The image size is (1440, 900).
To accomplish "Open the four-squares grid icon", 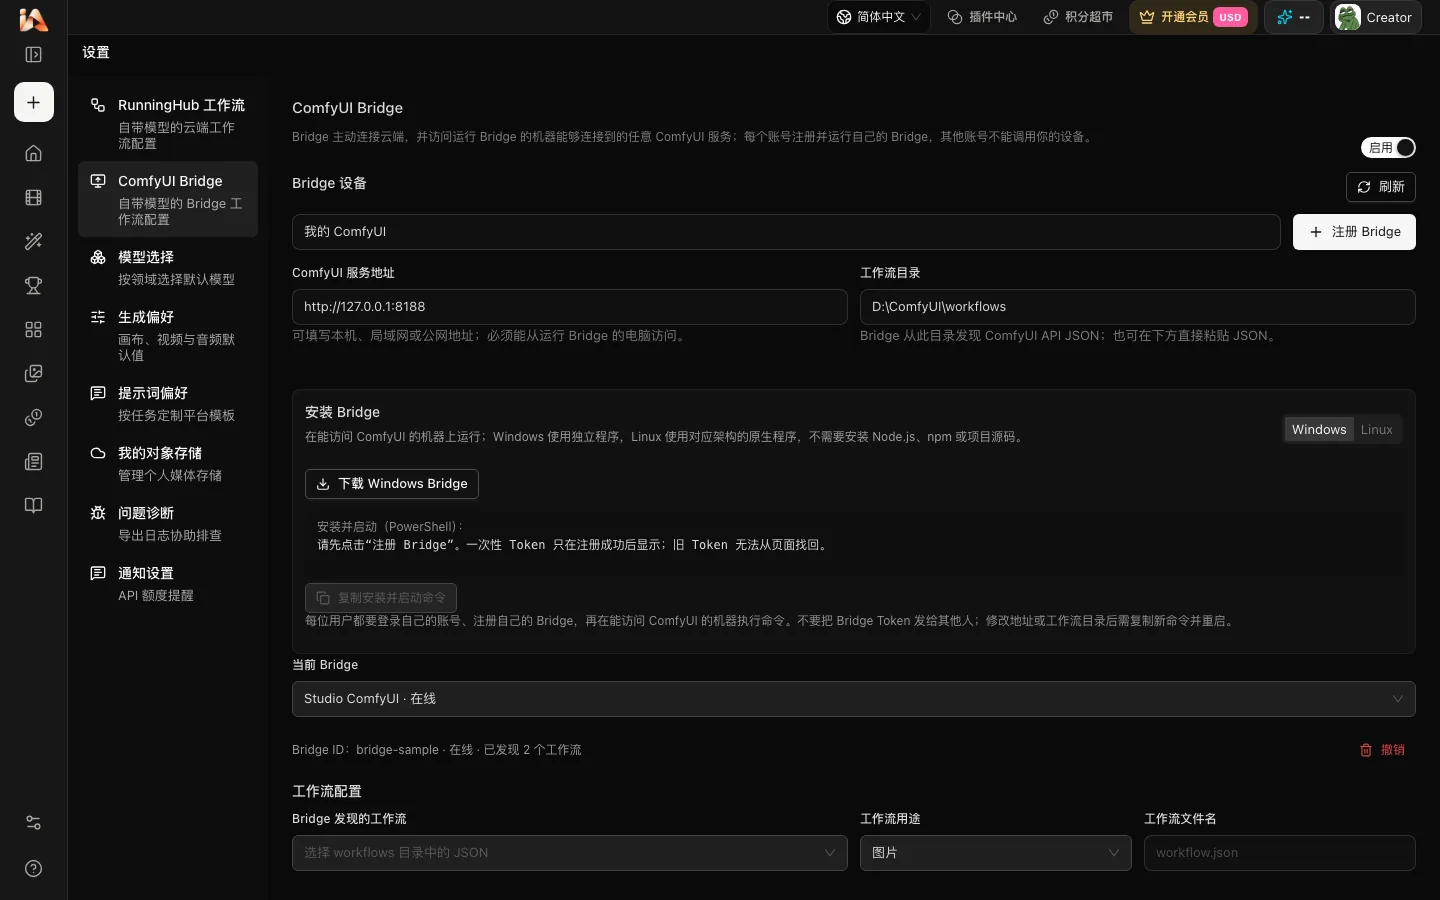I will [33, 329].
